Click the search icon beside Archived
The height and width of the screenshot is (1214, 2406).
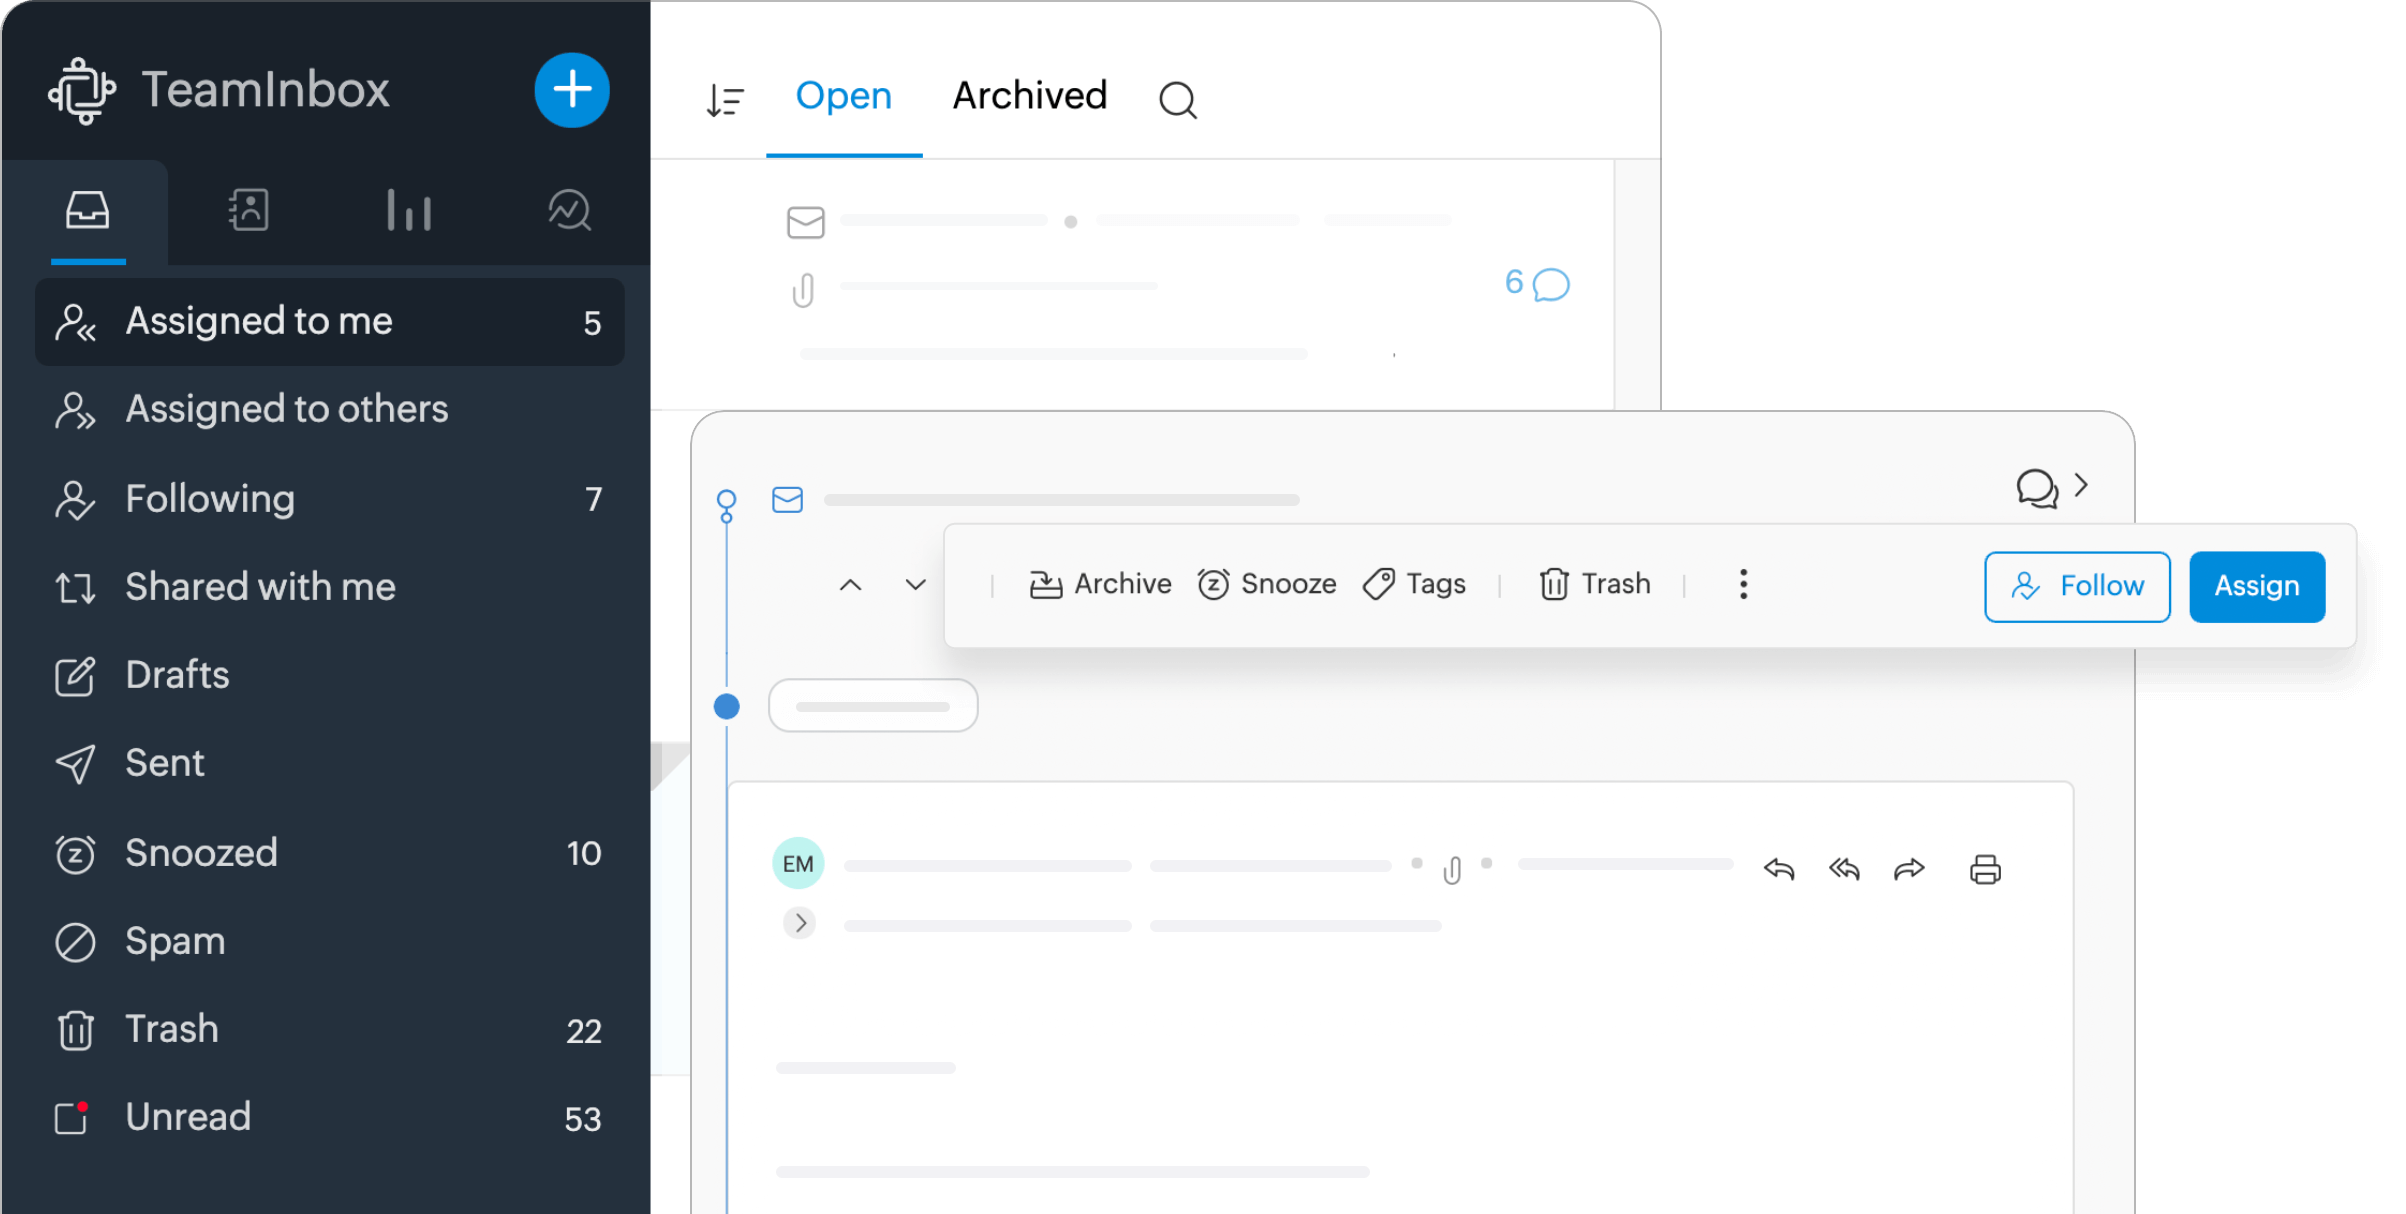point(1177,100)
